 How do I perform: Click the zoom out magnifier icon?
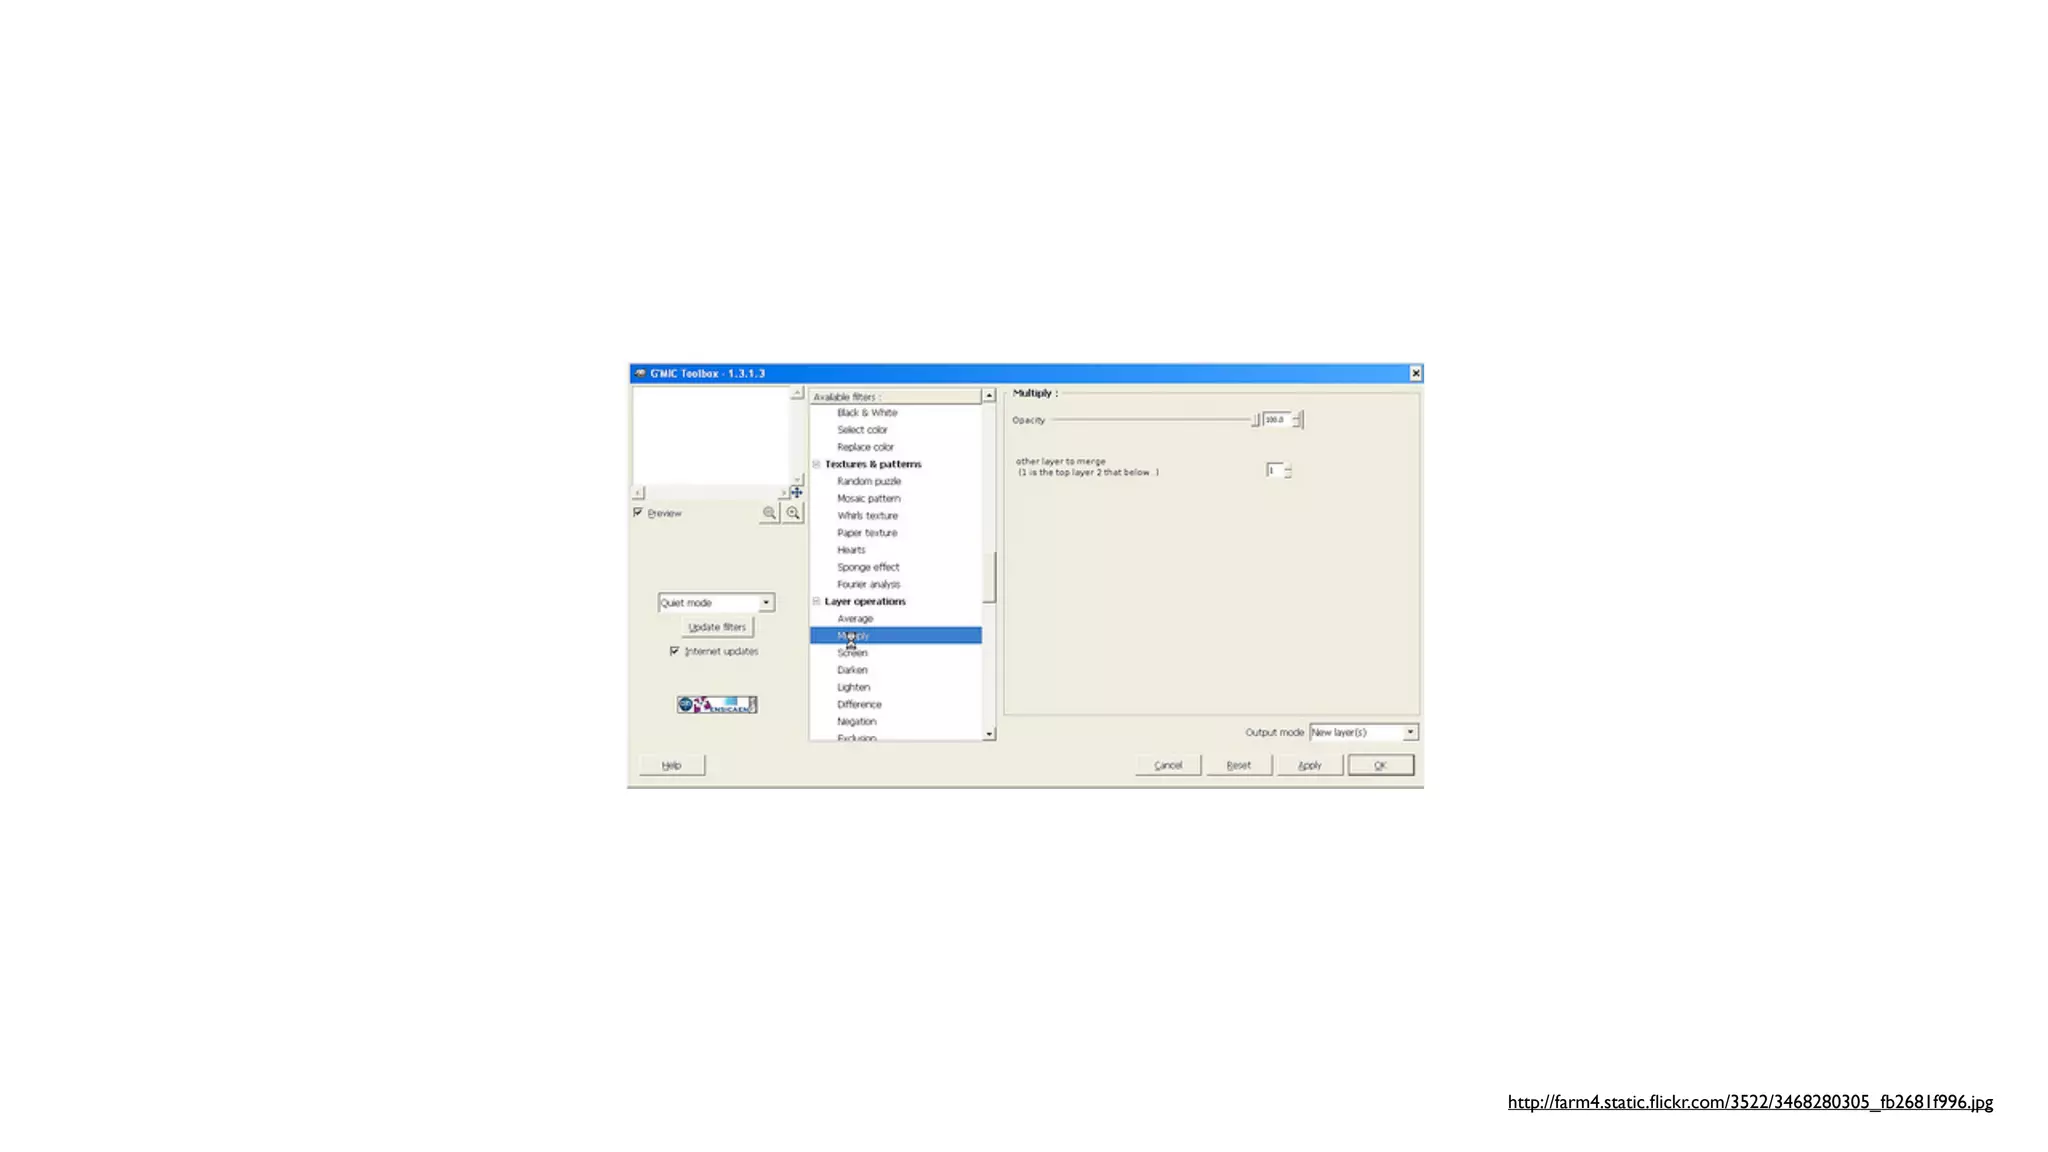(x=769, y=513)
